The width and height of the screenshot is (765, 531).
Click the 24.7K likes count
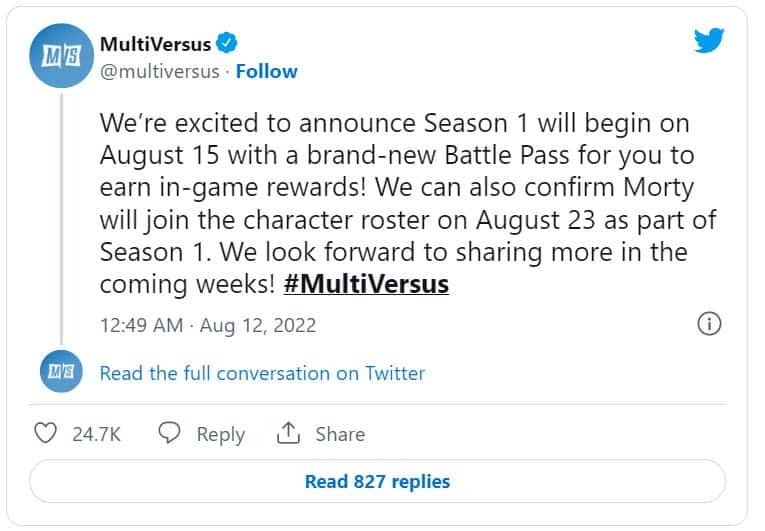(x=96, y=434)
